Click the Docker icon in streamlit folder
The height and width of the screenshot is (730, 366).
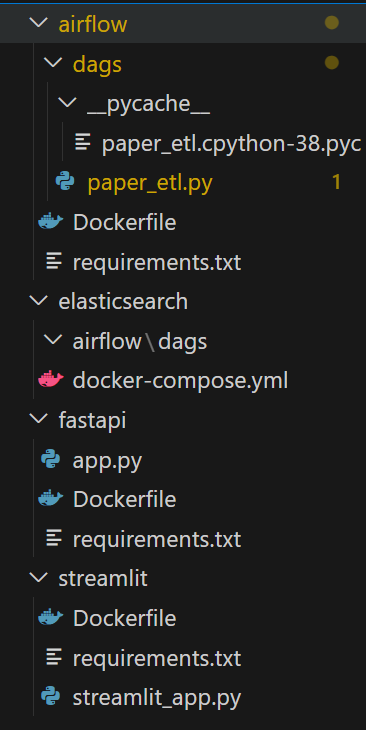coord(50,619)
